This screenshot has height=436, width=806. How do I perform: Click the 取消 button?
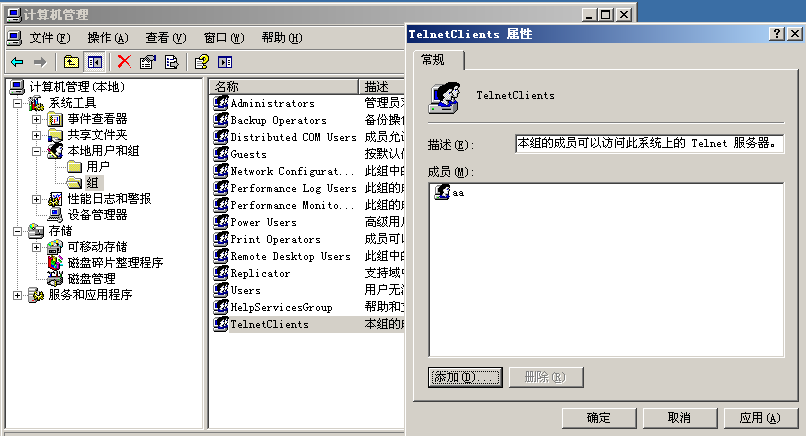click(x=680, y=417)
